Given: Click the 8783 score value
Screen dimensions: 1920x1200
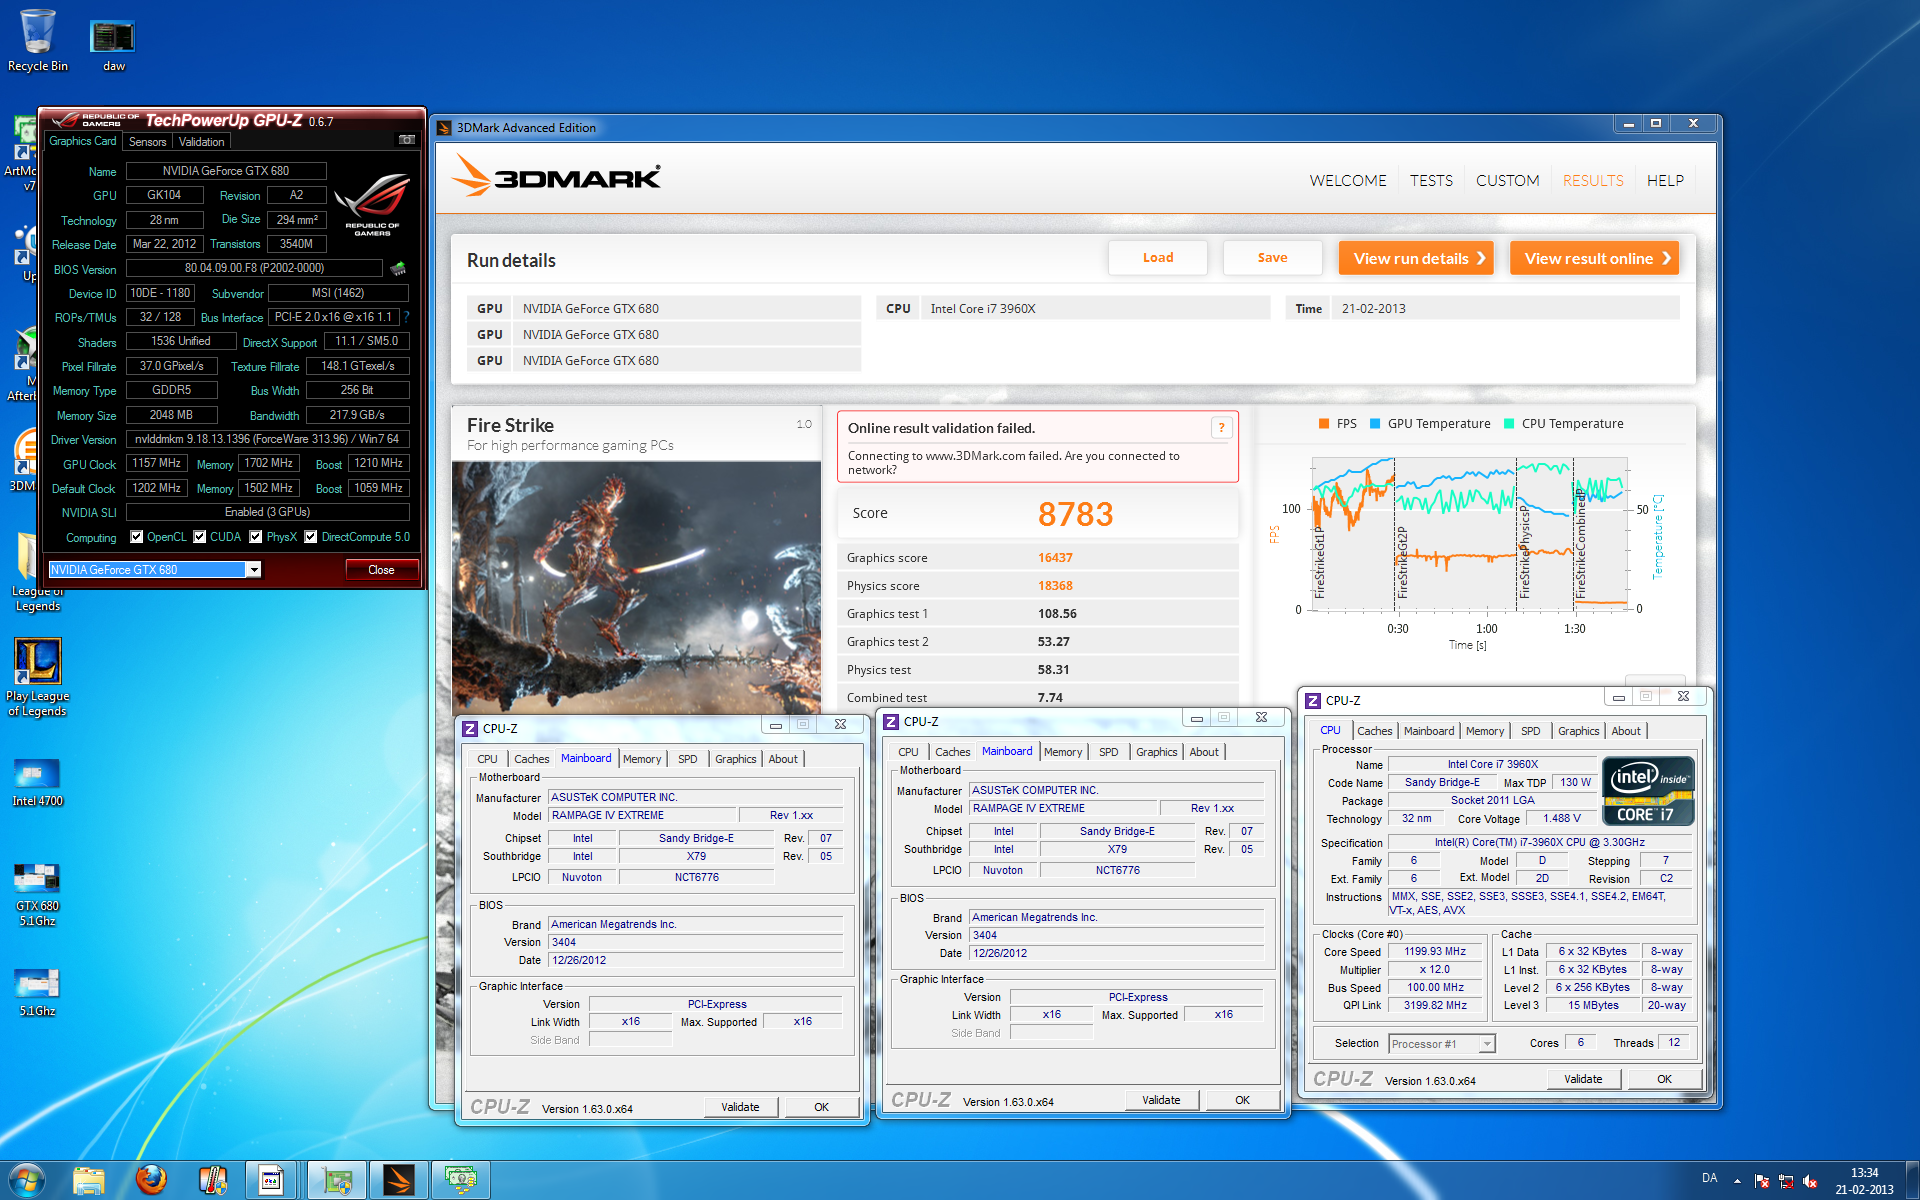Looking at the screenshot, I should pos(1075,514).
